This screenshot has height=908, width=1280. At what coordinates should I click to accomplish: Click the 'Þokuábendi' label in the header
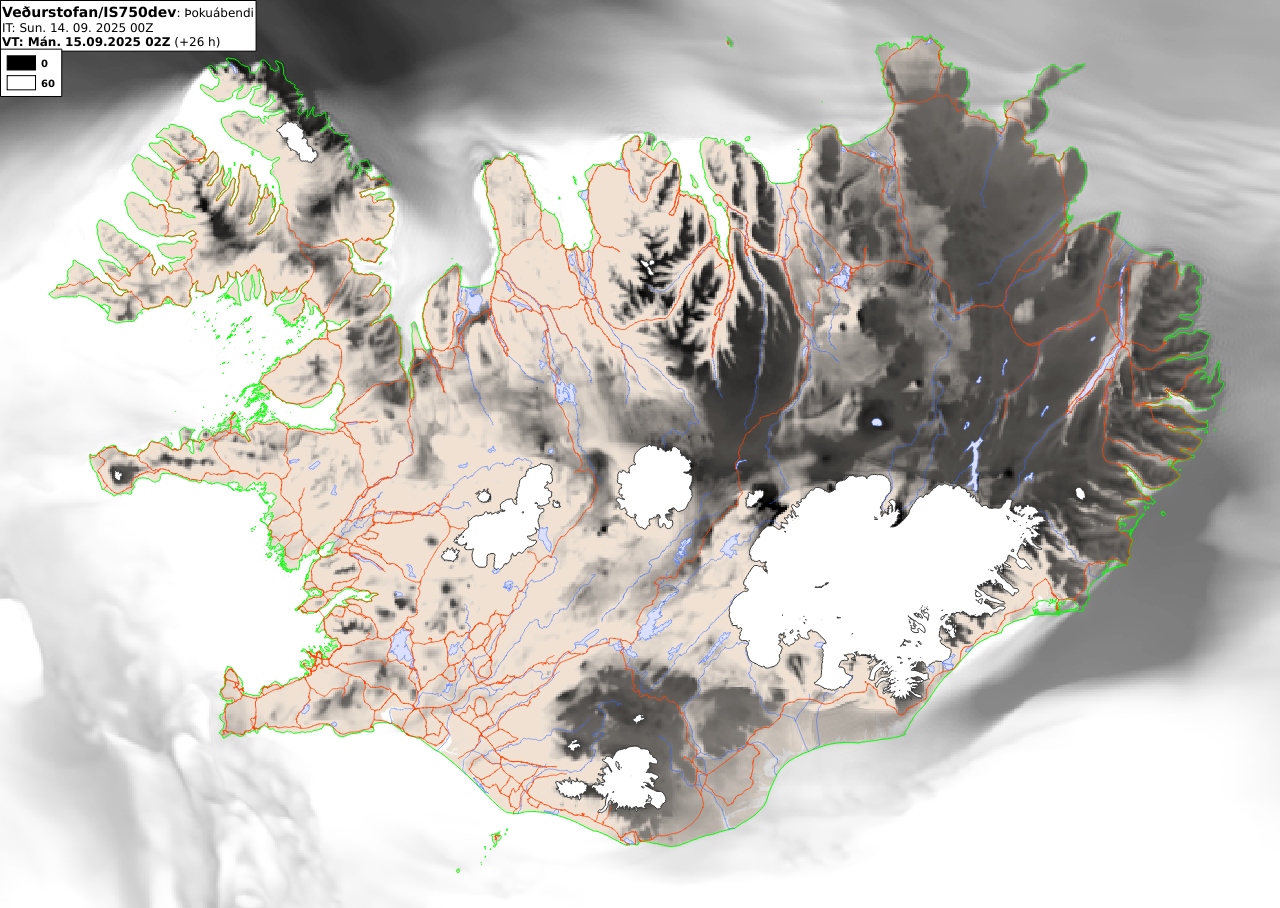218,13
